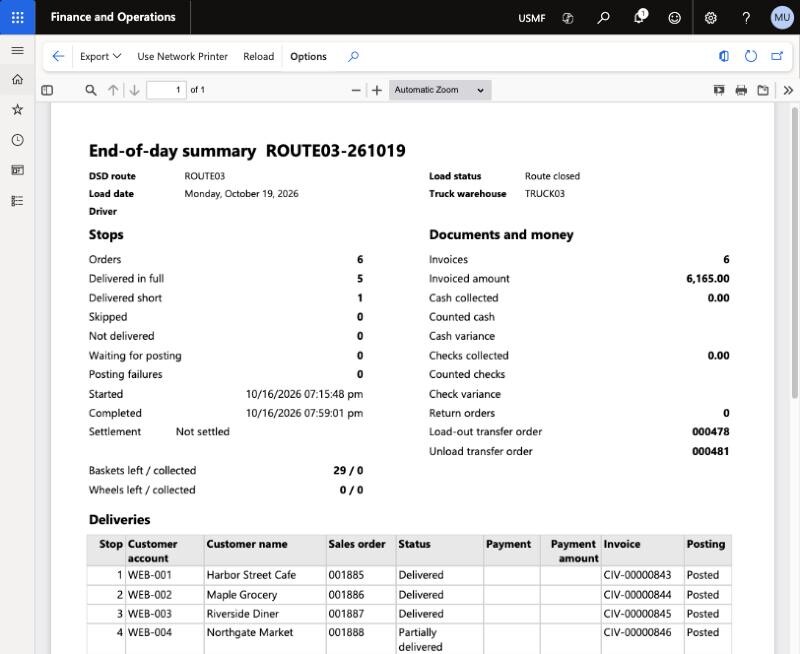The image size is (800, 654).
Task: Click the back arrow in action pane
Action: [58, 56]
